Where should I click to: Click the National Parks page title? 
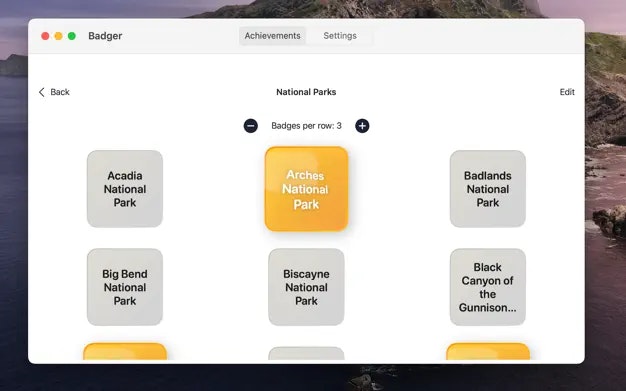tap(306, 92)
